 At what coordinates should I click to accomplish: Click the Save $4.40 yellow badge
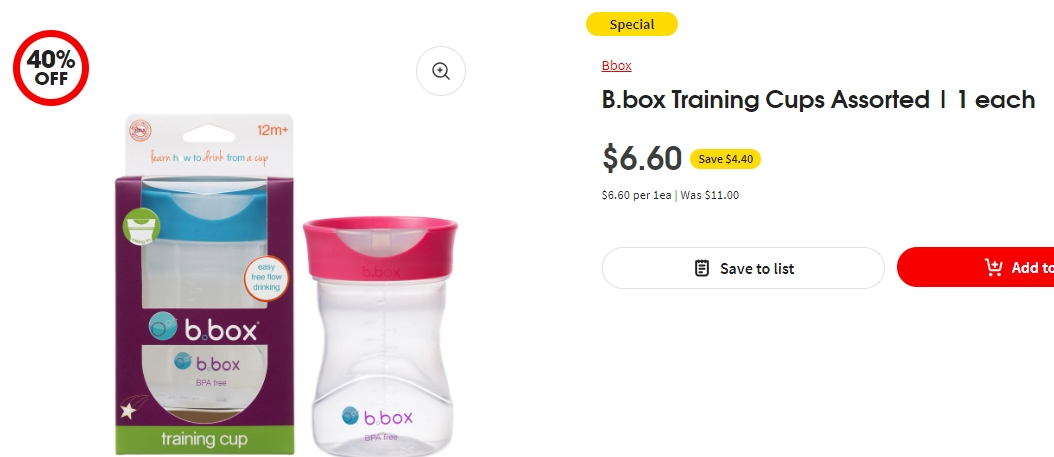pyautogui.click(x=725, y=159)
